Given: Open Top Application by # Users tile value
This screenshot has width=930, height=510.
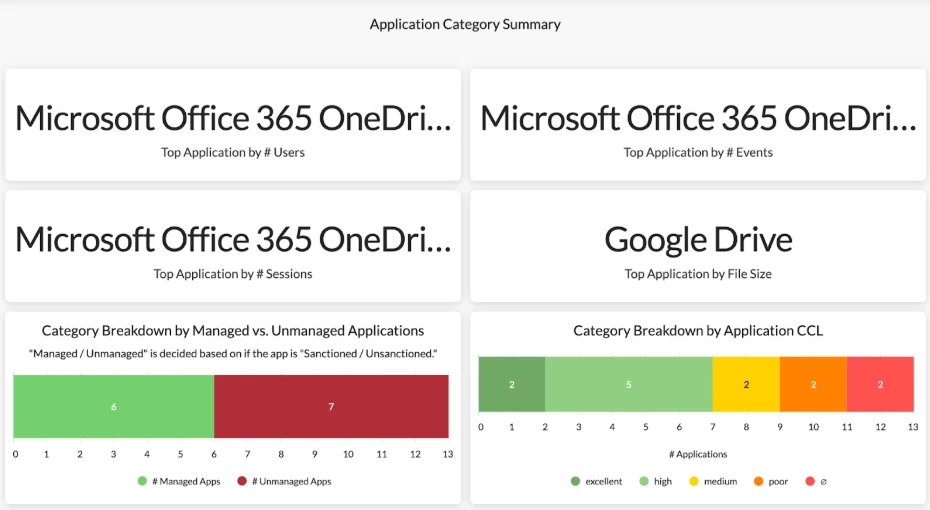Looking at the screenshot, I should click(233, 118).
